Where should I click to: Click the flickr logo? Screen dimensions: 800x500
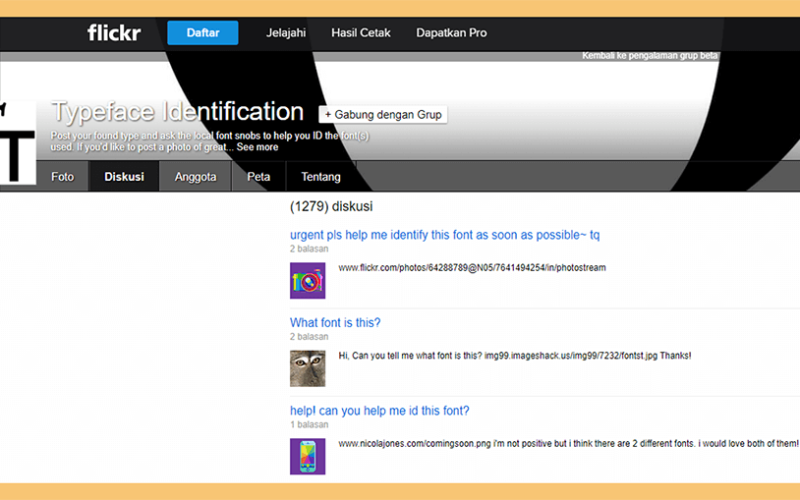tap(114, 33)
